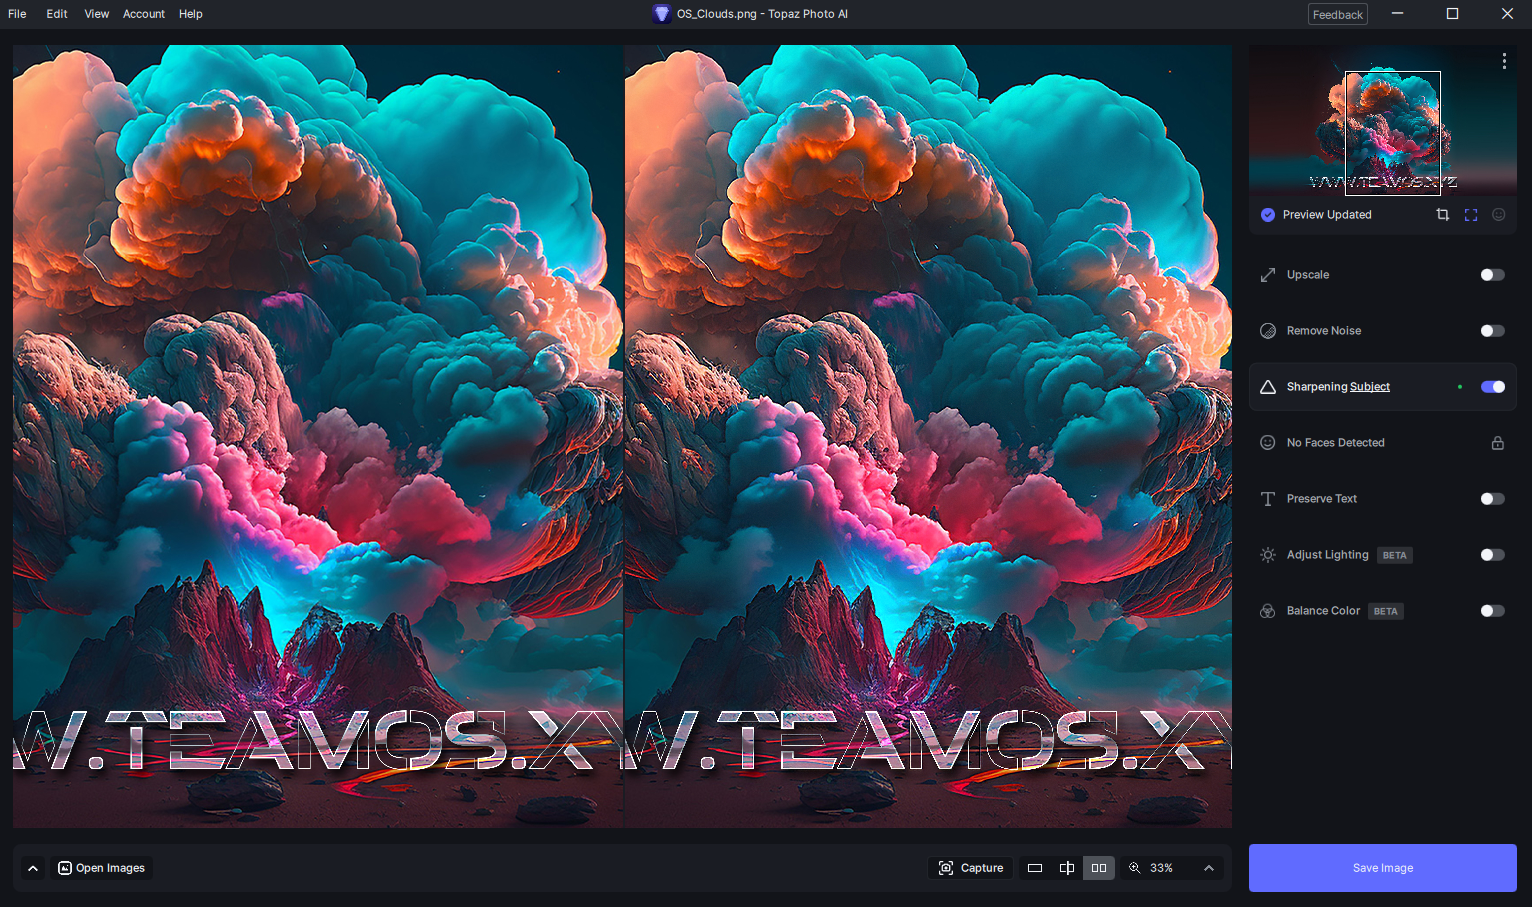Enable the Remove Noise toggle
The height and width of the screenshot is (907, 1532).
point(1492,331)
